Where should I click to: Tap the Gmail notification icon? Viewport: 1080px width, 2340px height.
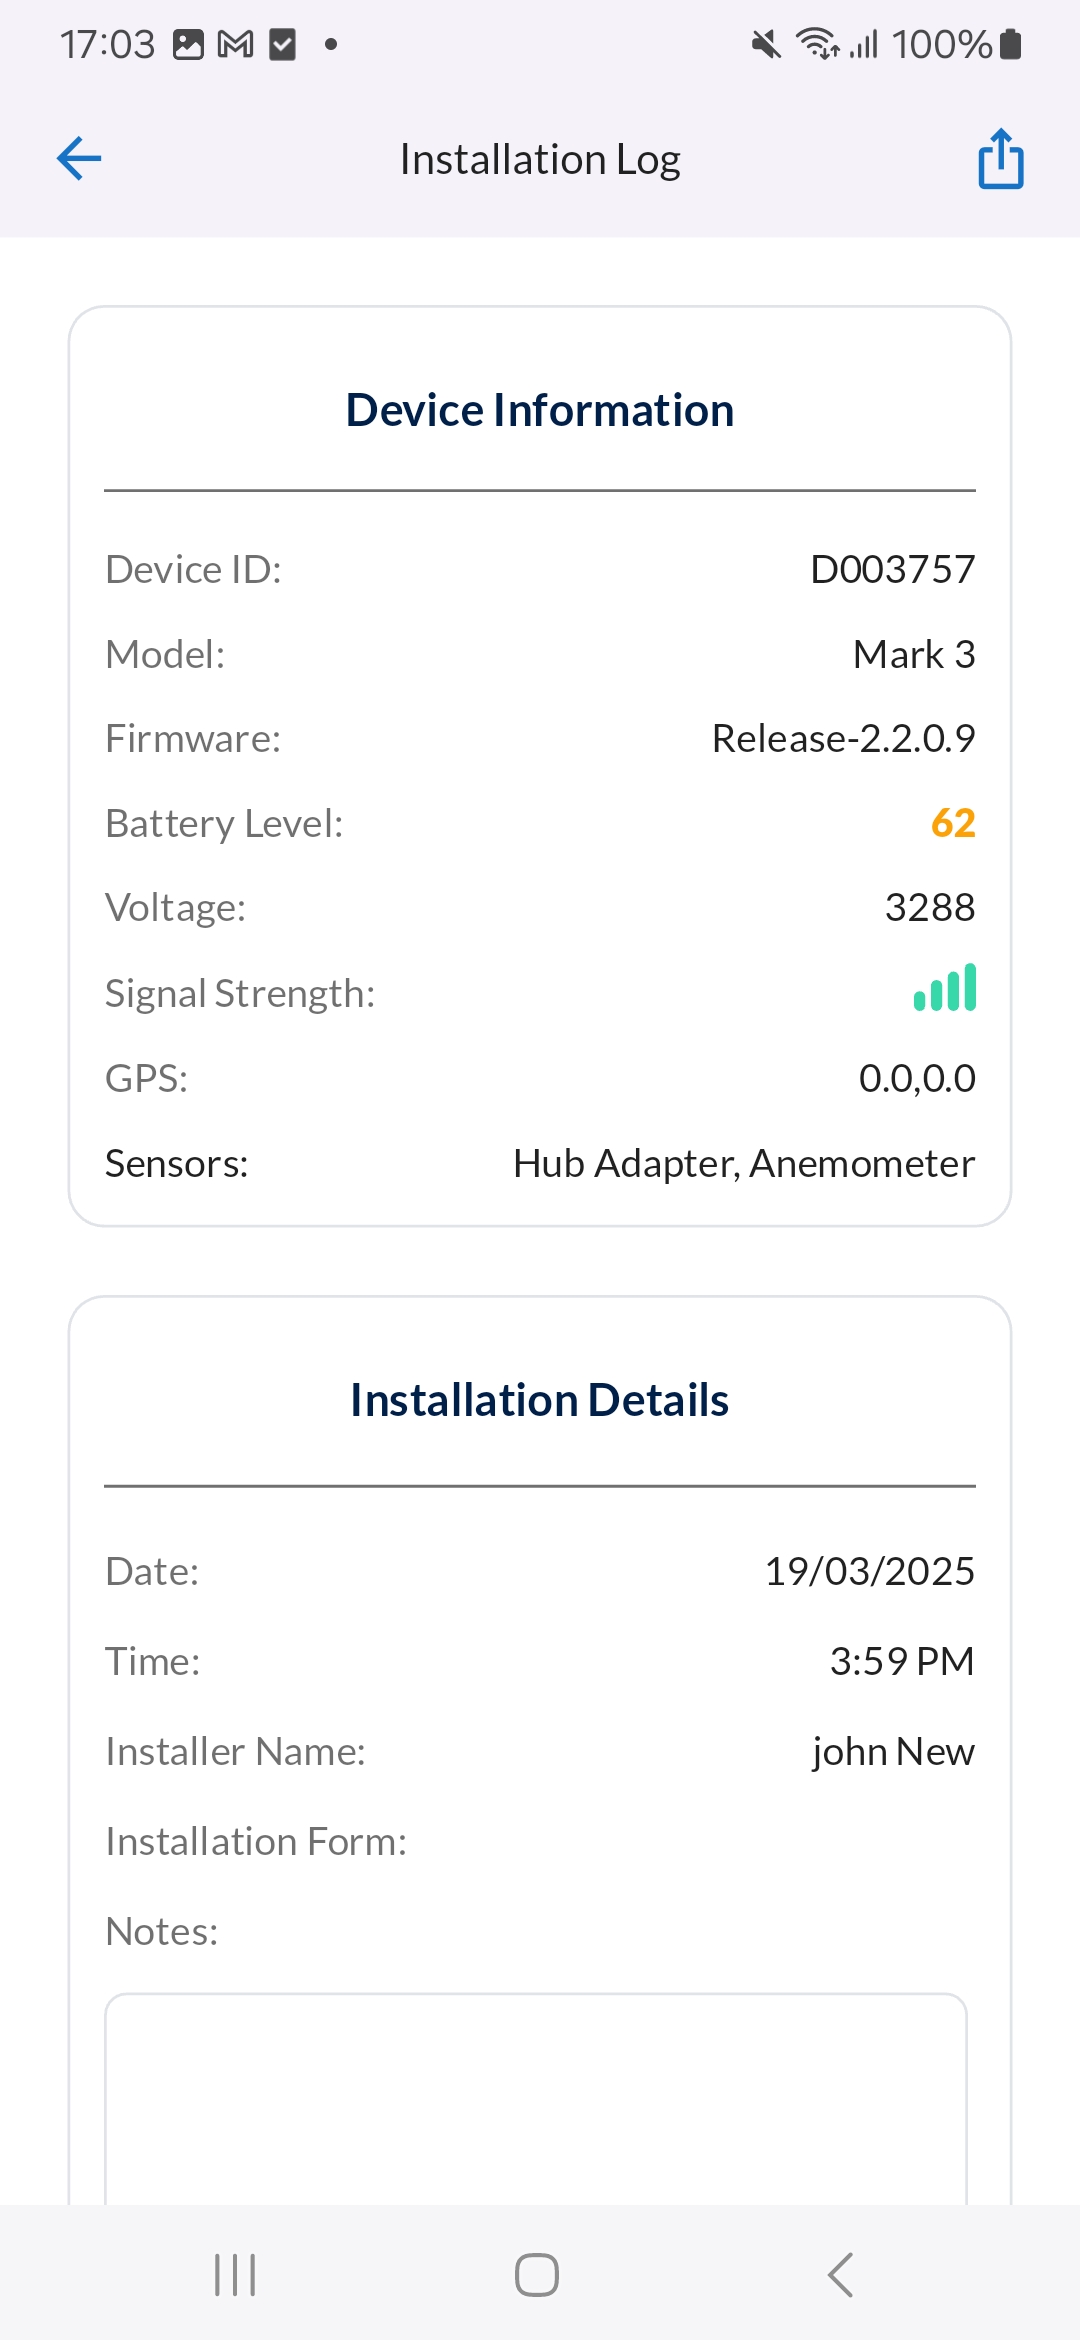236,45
